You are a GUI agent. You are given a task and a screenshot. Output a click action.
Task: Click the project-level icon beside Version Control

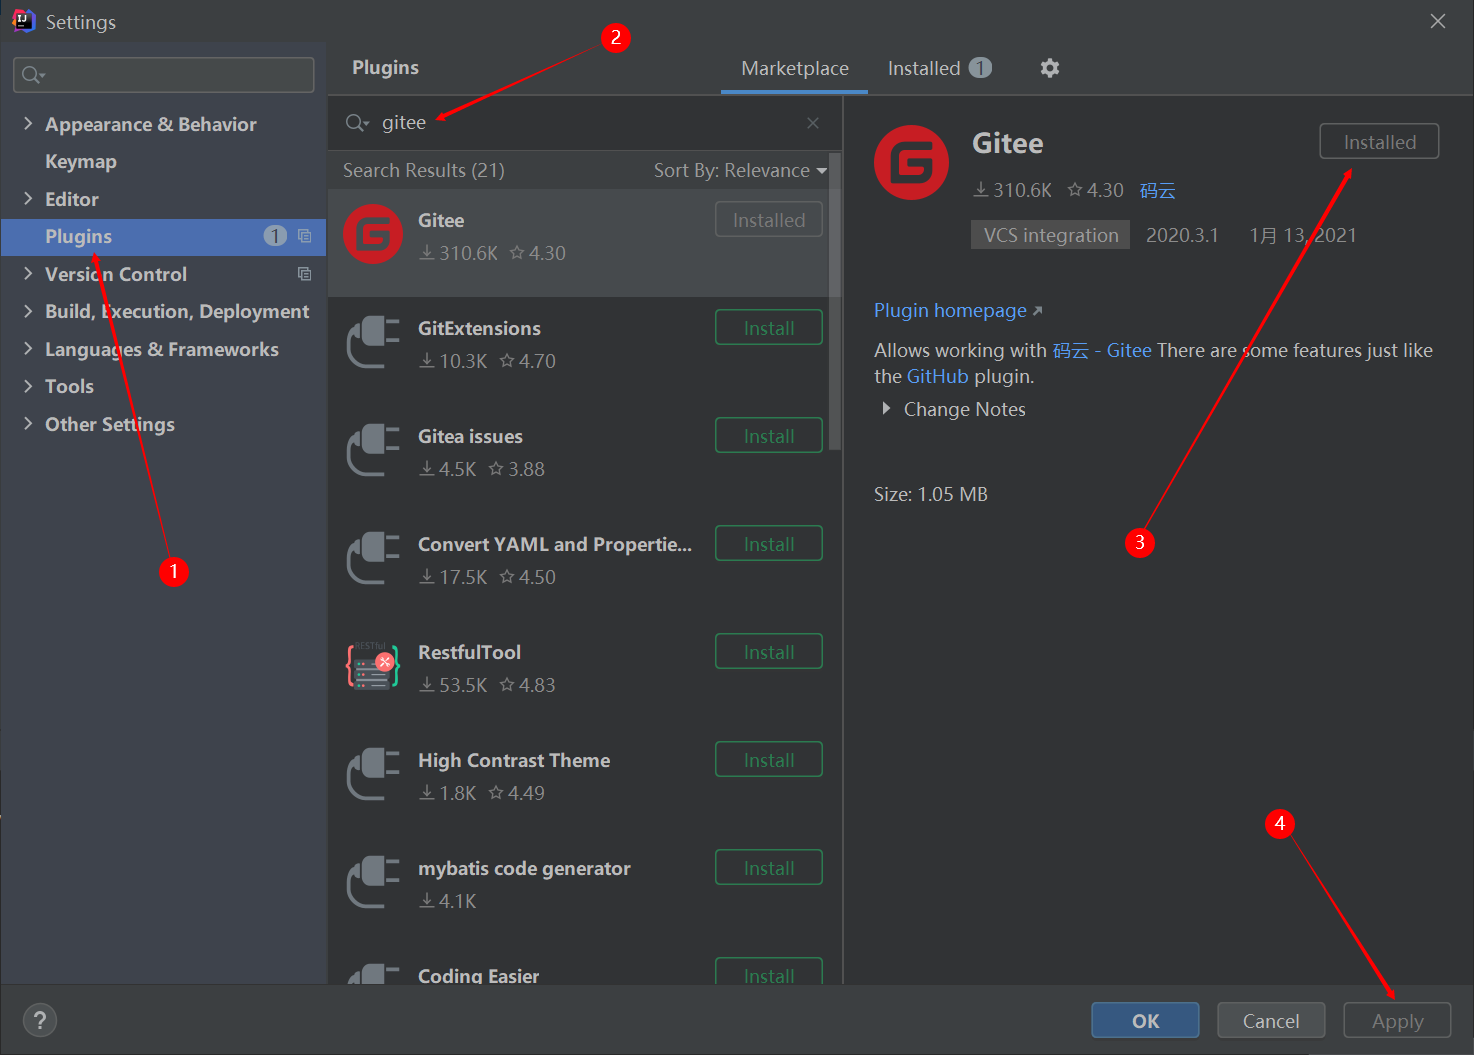(x=305, y=274)
